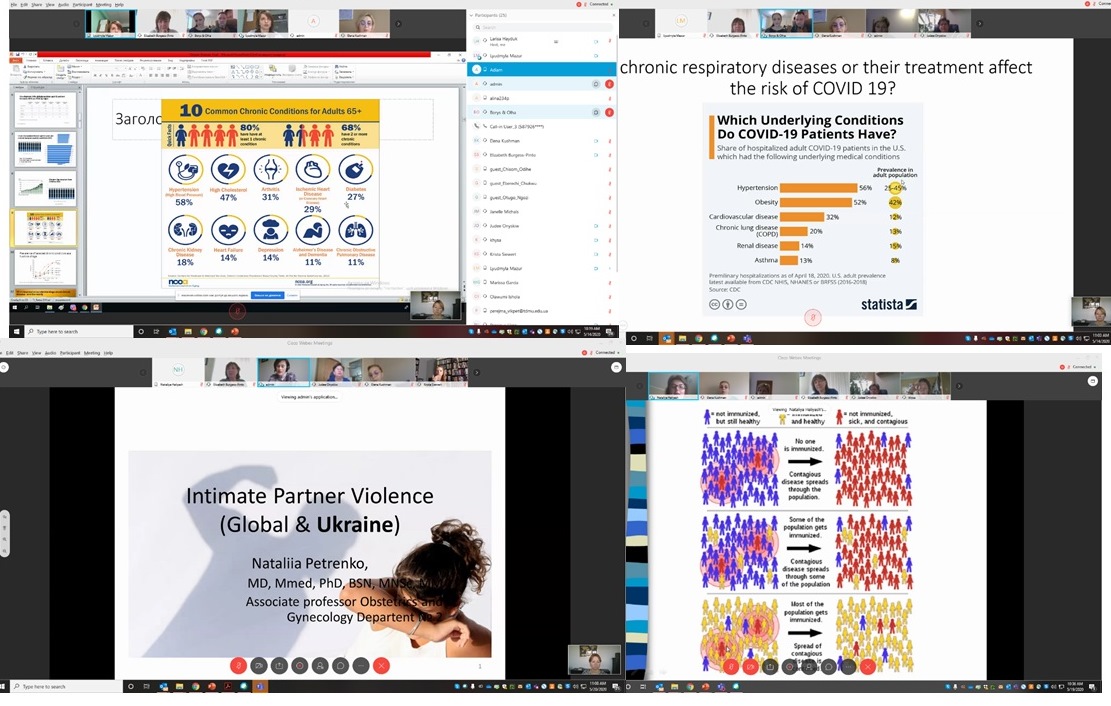The image size is (1111, 706).
Task: Click red microphone button below the statista chart
Action: (x=812, y=318)
